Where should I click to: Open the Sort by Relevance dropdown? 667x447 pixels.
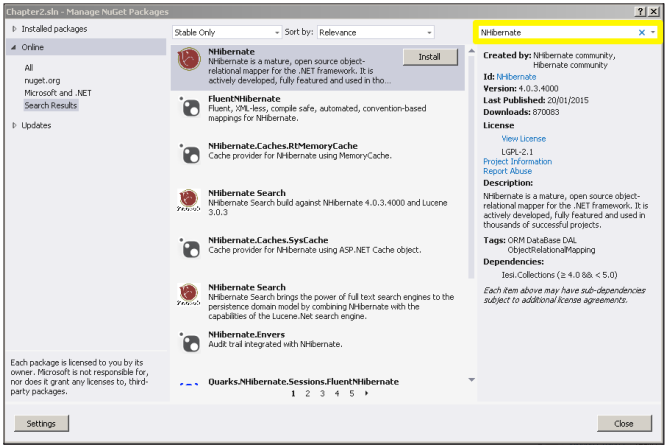(376, 32)
